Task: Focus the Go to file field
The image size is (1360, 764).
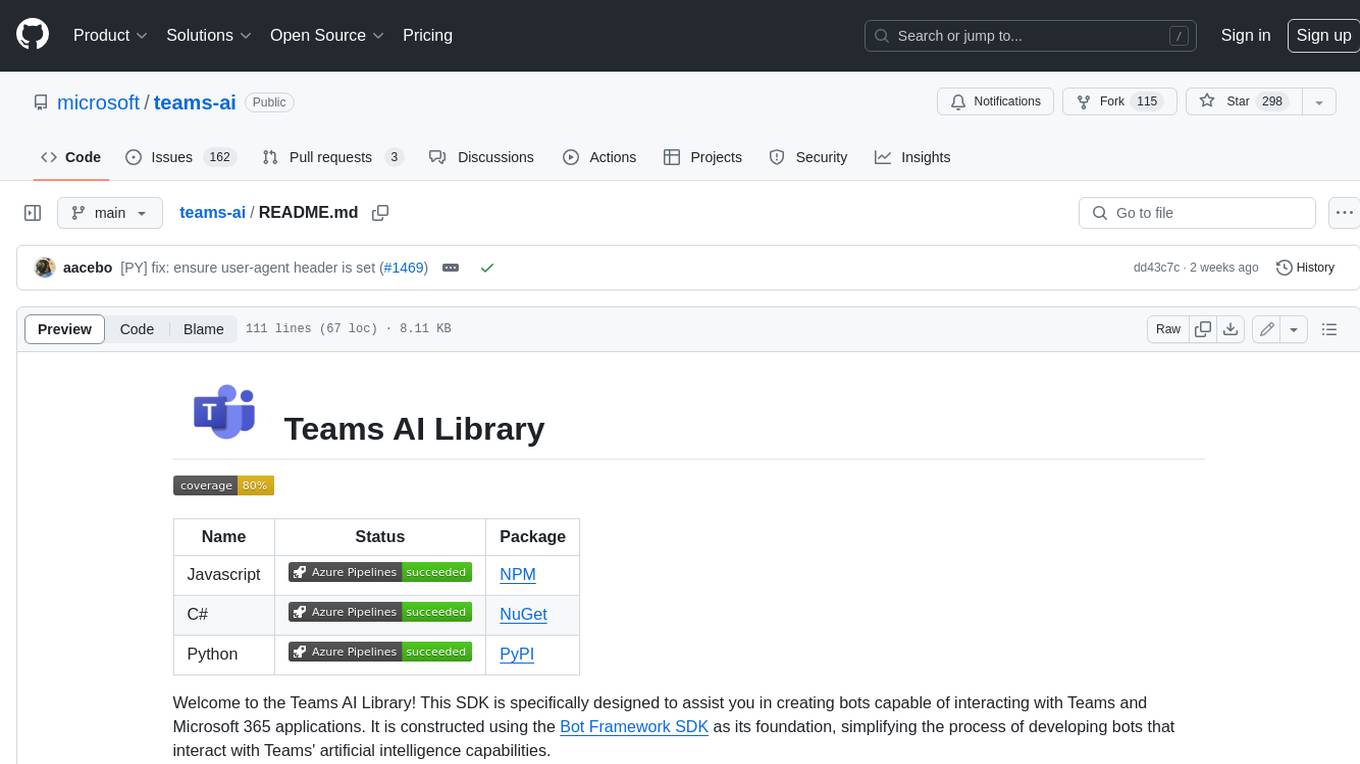Action: click(x=1197, y=213)
